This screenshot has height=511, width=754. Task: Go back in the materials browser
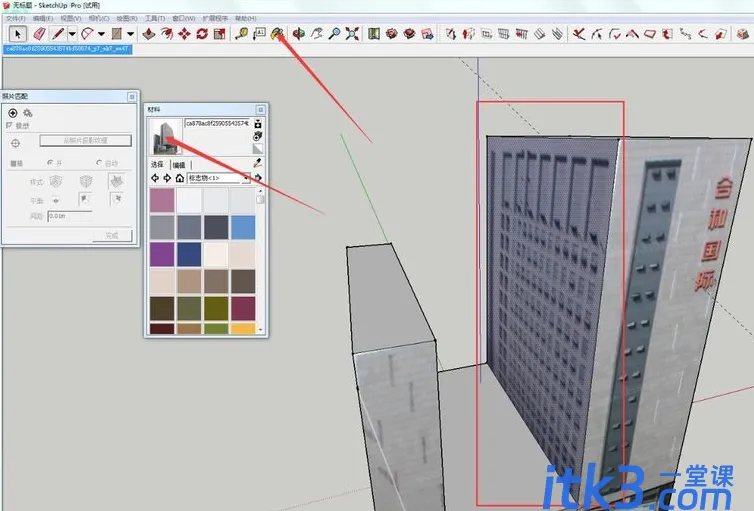(155, 178)
